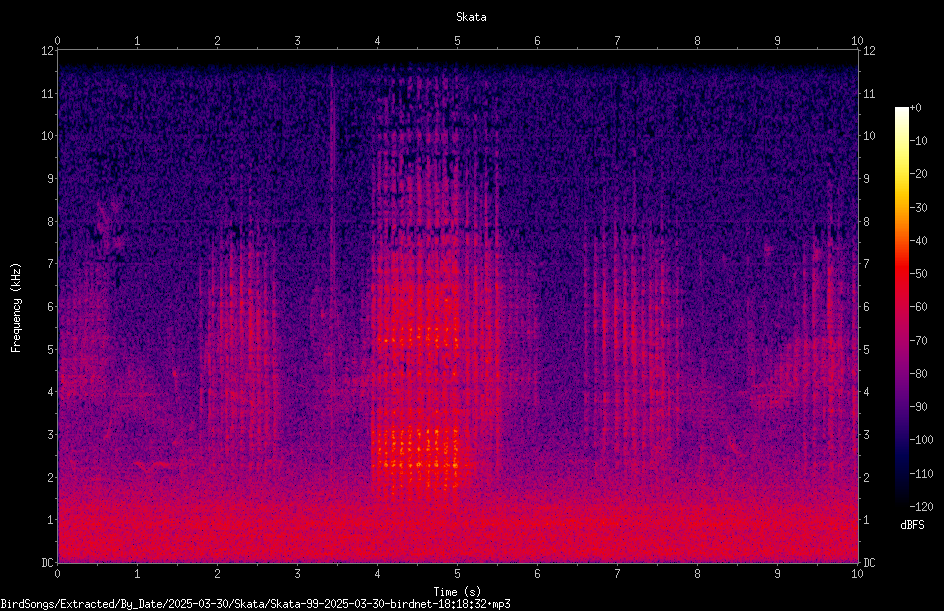
Task: Click "2" on the top time axis
Action: [217, 41]
